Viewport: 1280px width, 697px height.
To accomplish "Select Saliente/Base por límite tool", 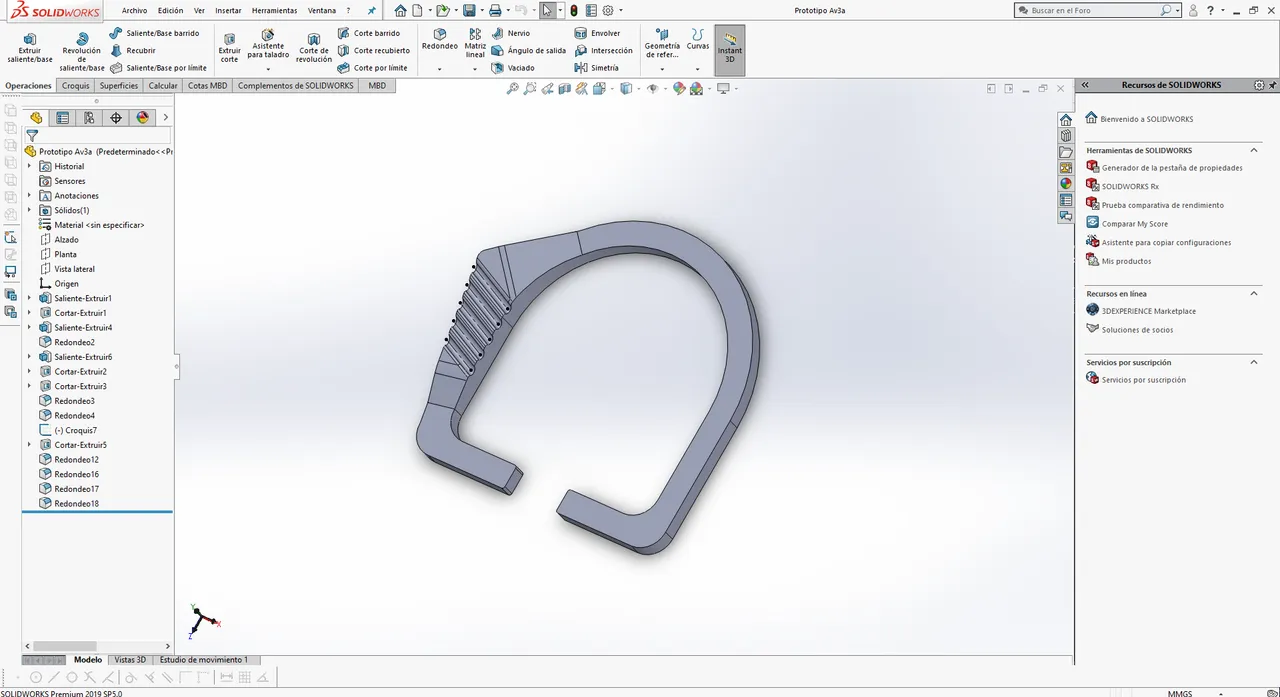I will (159, 68).
